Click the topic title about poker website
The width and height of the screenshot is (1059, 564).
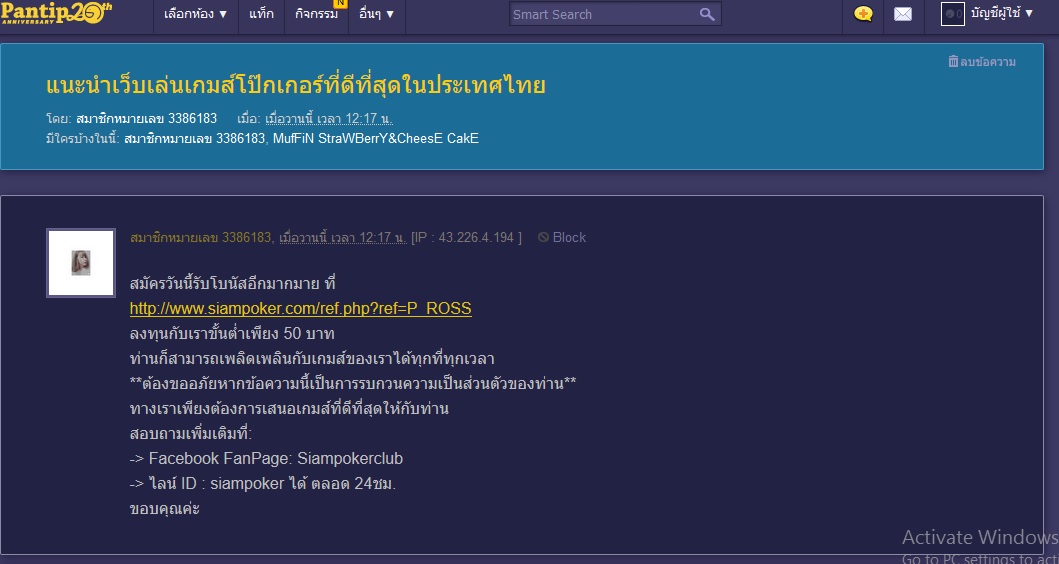coord(296,86)
